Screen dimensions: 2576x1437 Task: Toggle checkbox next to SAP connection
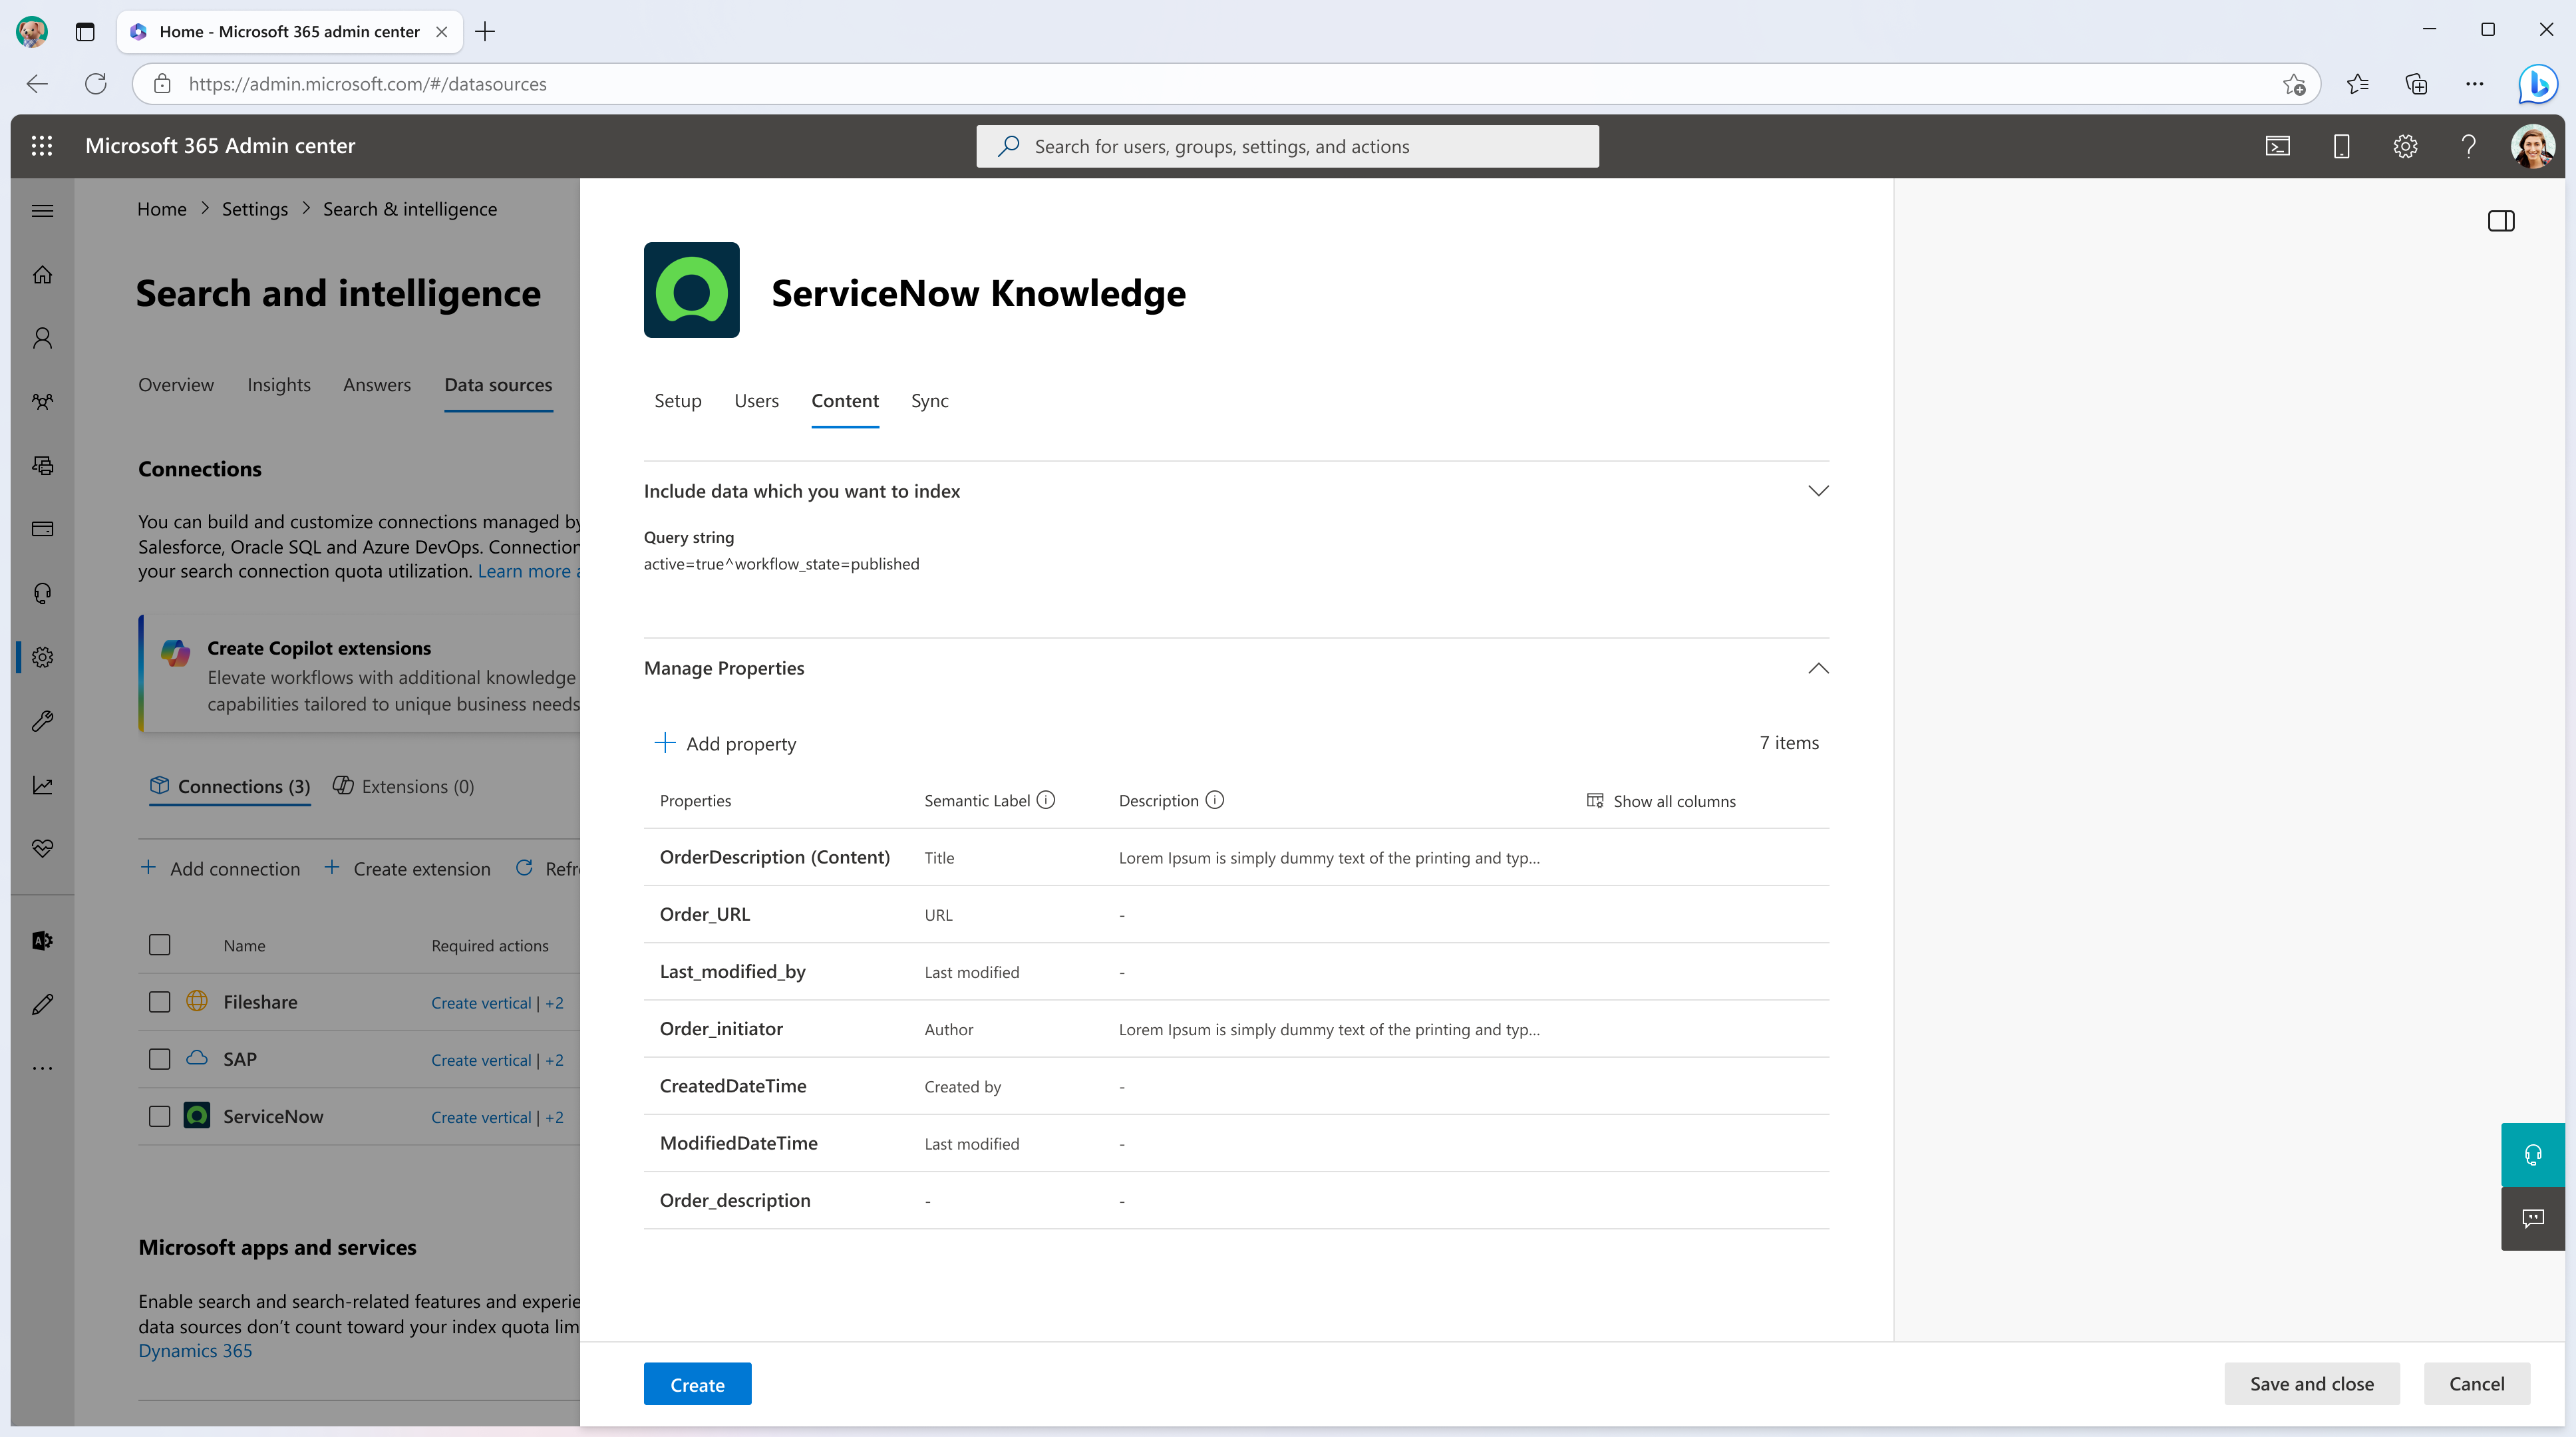point(159,1058)
